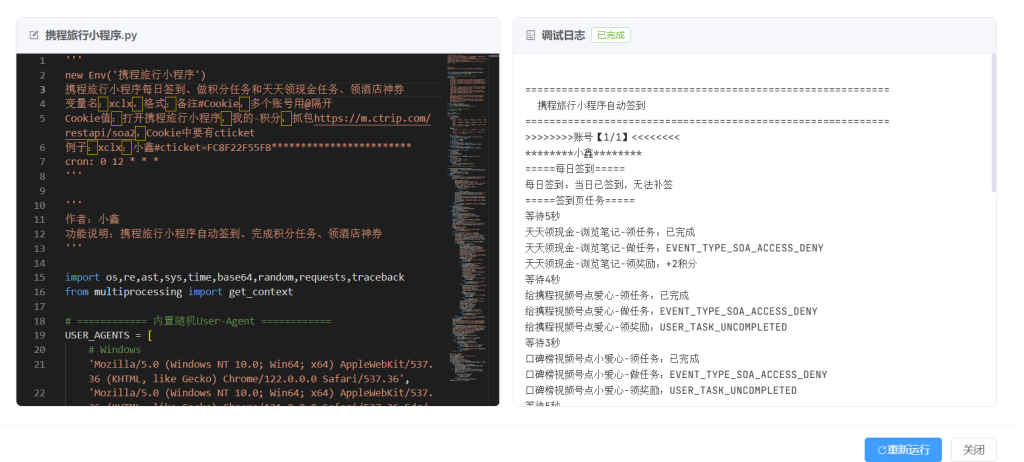Click the 每日签到：当日已签到，无法补签 log line
1024x462 pixels.
599,185
